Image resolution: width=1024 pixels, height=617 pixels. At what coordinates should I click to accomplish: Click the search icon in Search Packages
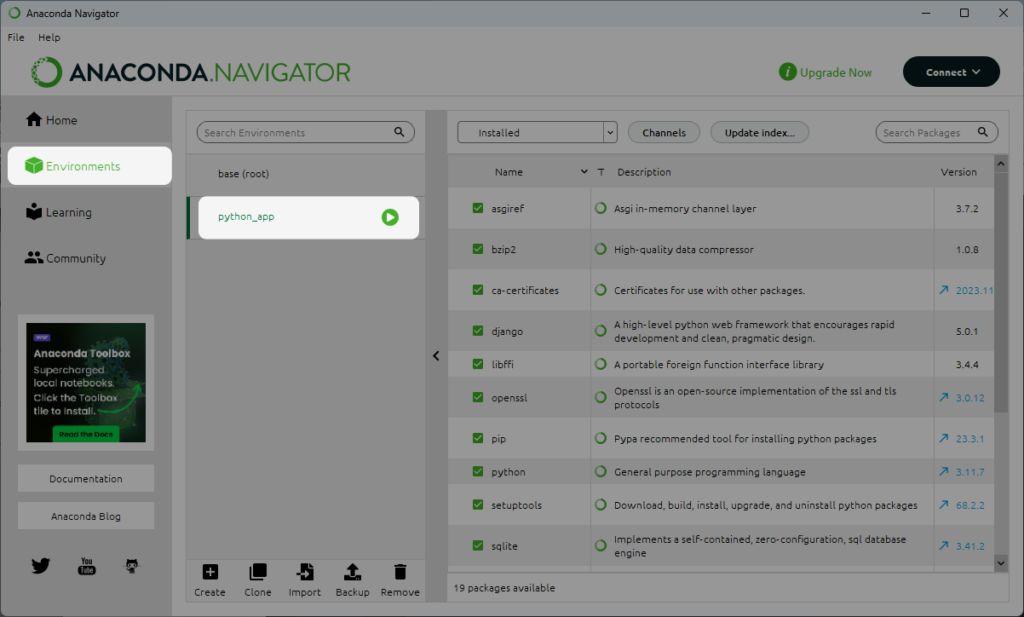coord(983,132)
